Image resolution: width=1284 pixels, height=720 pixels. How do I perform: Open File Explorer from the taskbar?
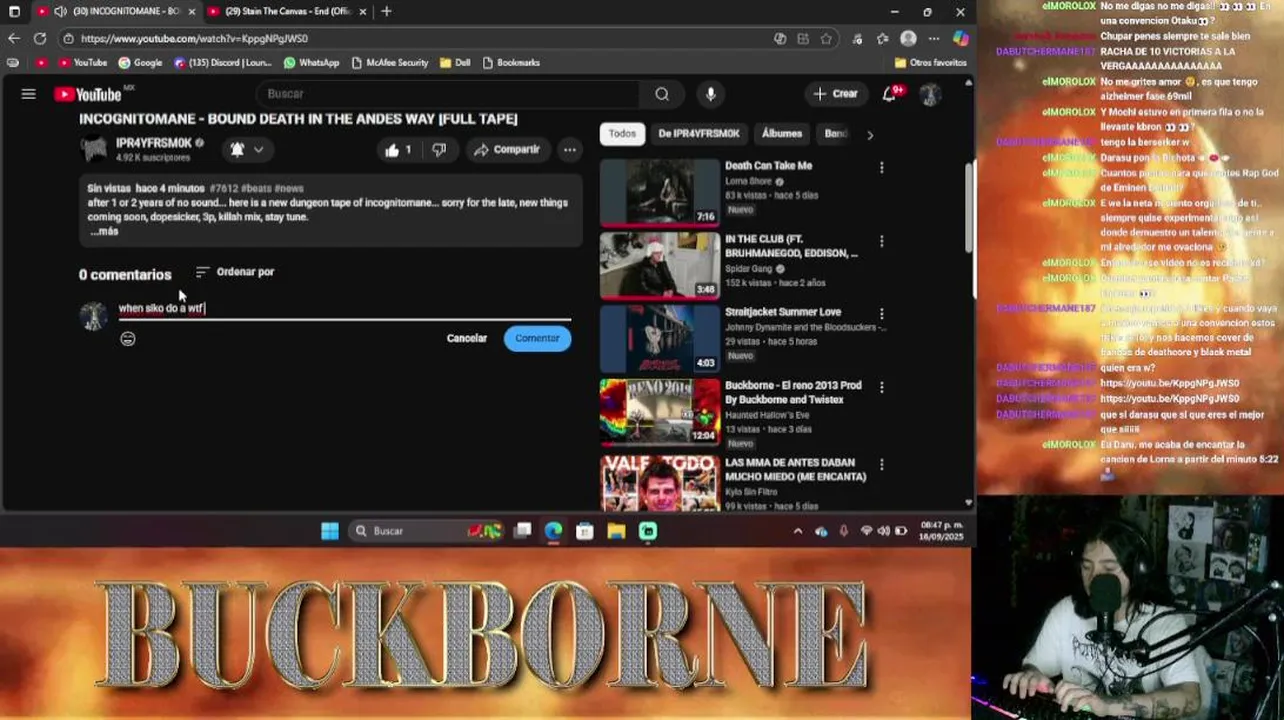pos(616,531)
